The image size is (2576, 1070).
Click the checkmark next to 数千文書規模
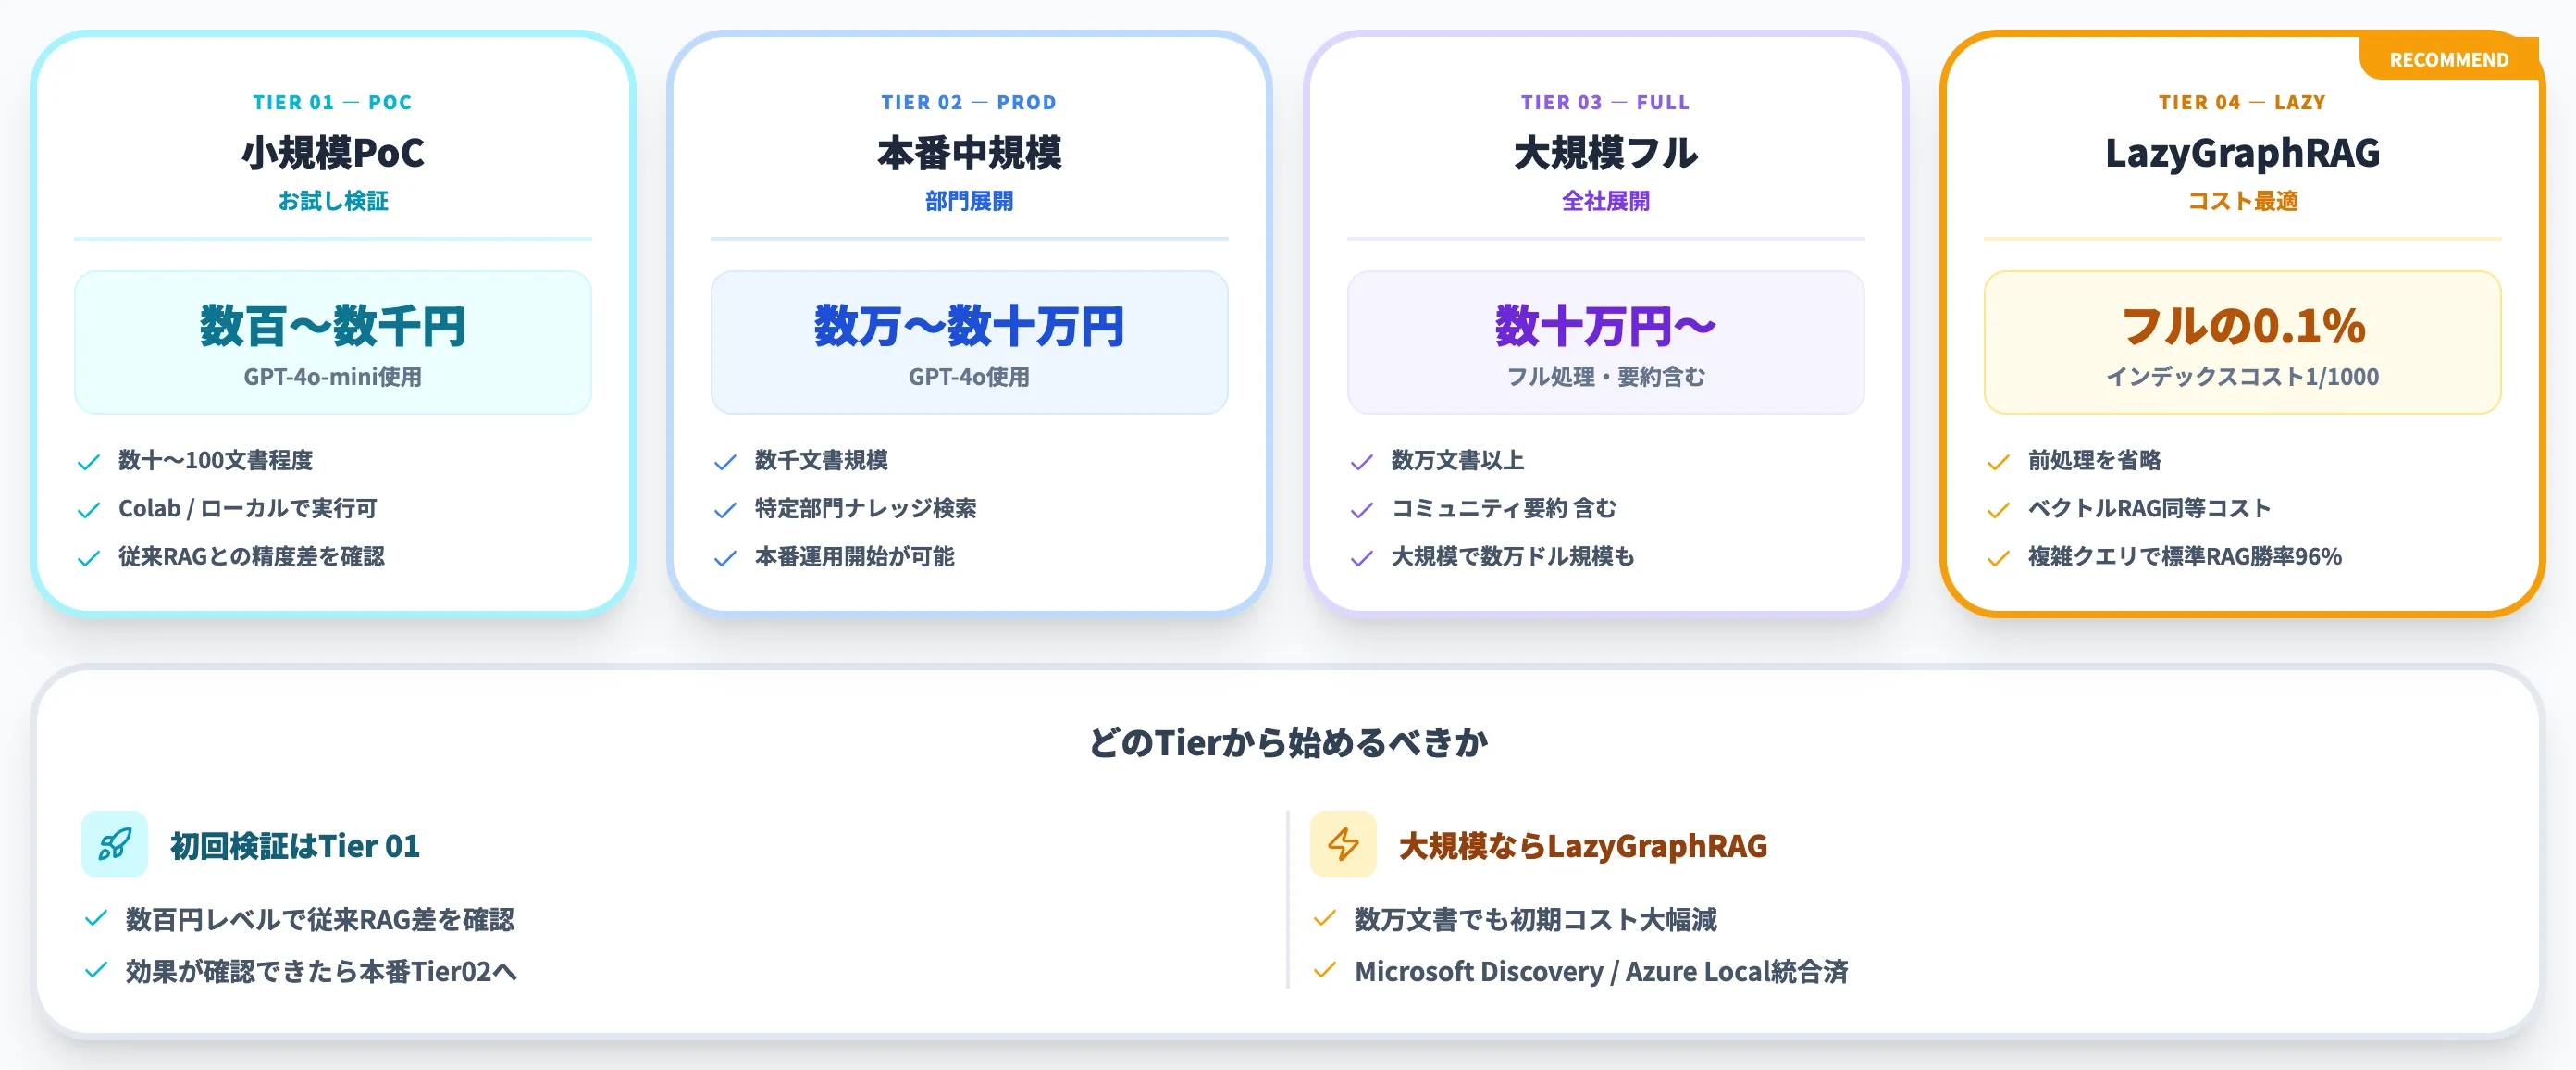725,461
